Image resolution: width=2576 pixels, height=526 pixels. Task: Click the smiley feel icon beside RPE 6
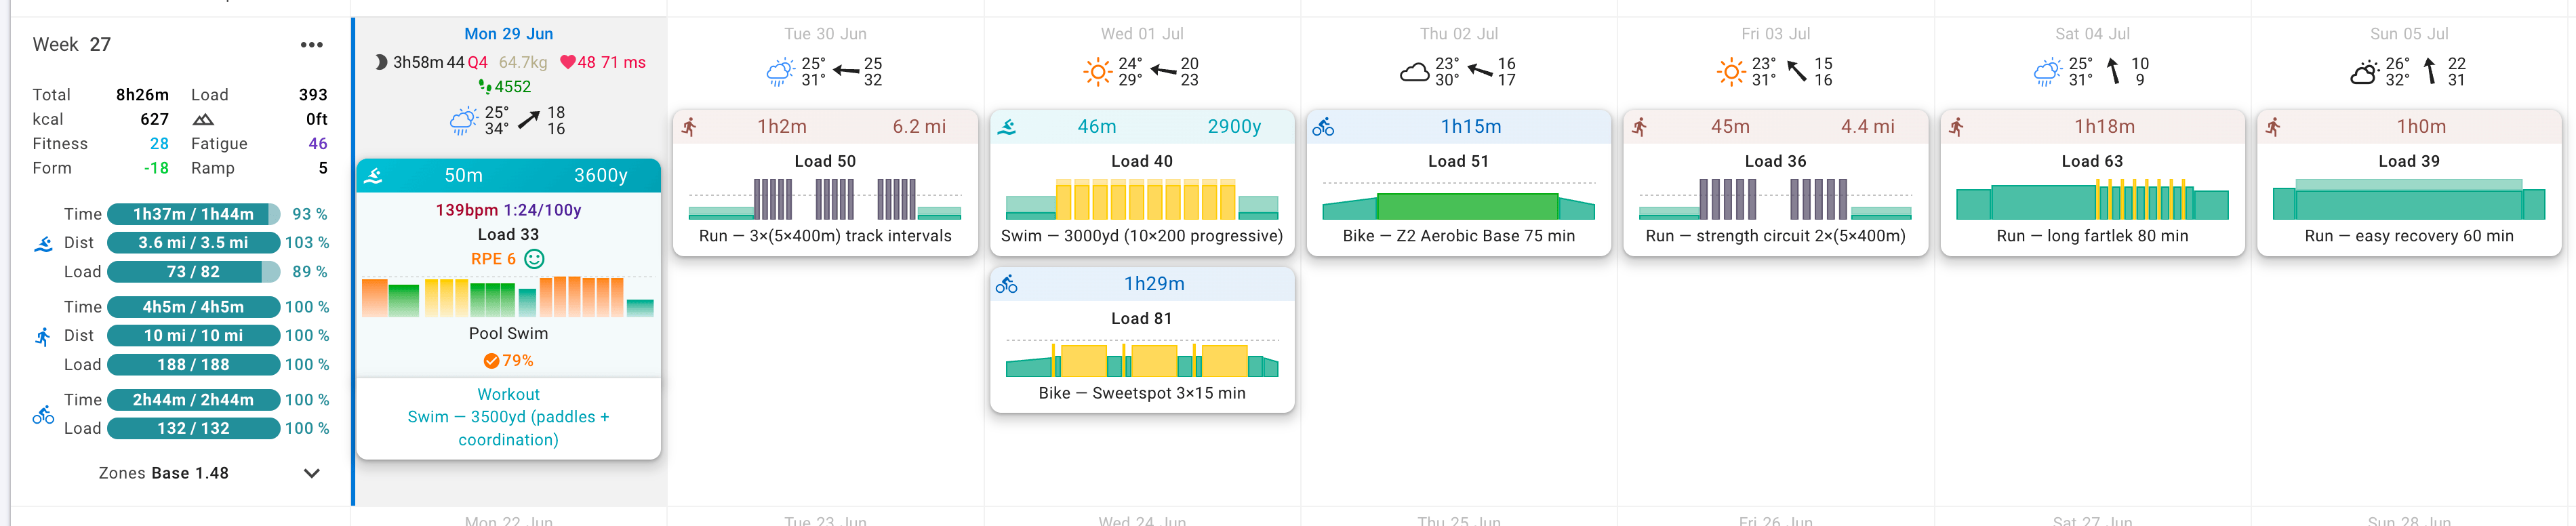pyautogui.click(x=535, y=259)
